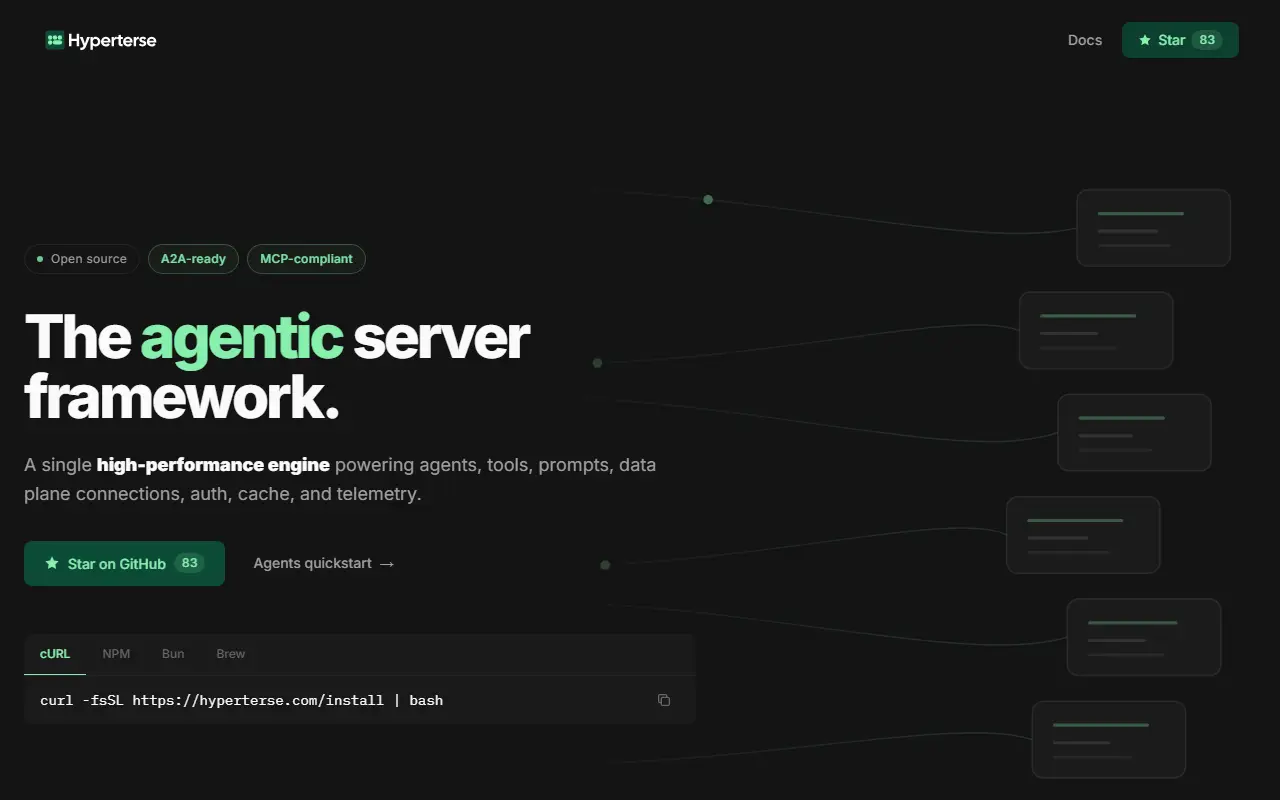Open the Docs link

point(1085,40)
